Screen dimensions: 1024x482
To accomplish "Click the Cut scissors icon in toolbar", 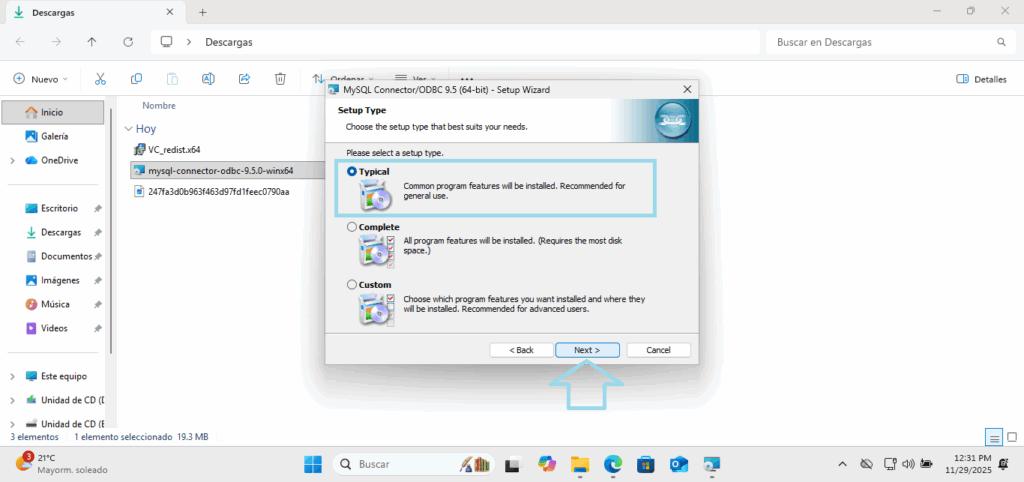I will coord(100,79).
